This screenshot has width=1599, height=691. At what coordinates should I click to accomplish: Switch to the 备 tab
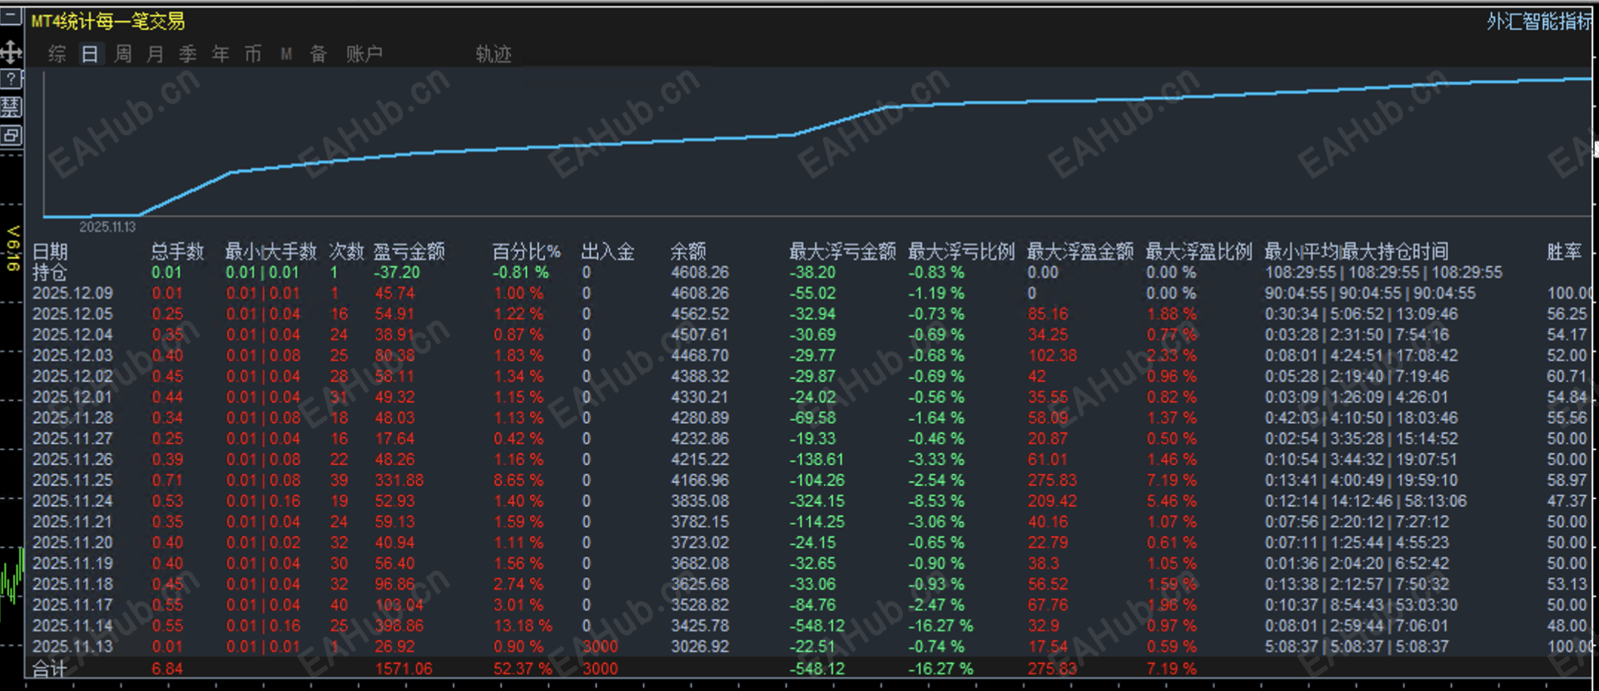click(x=318, y=54)
